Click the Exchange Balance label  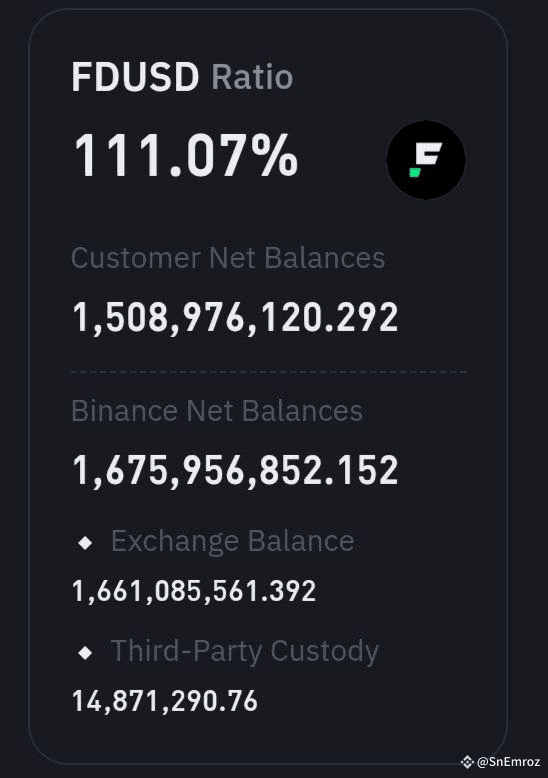tap(232, 541)
